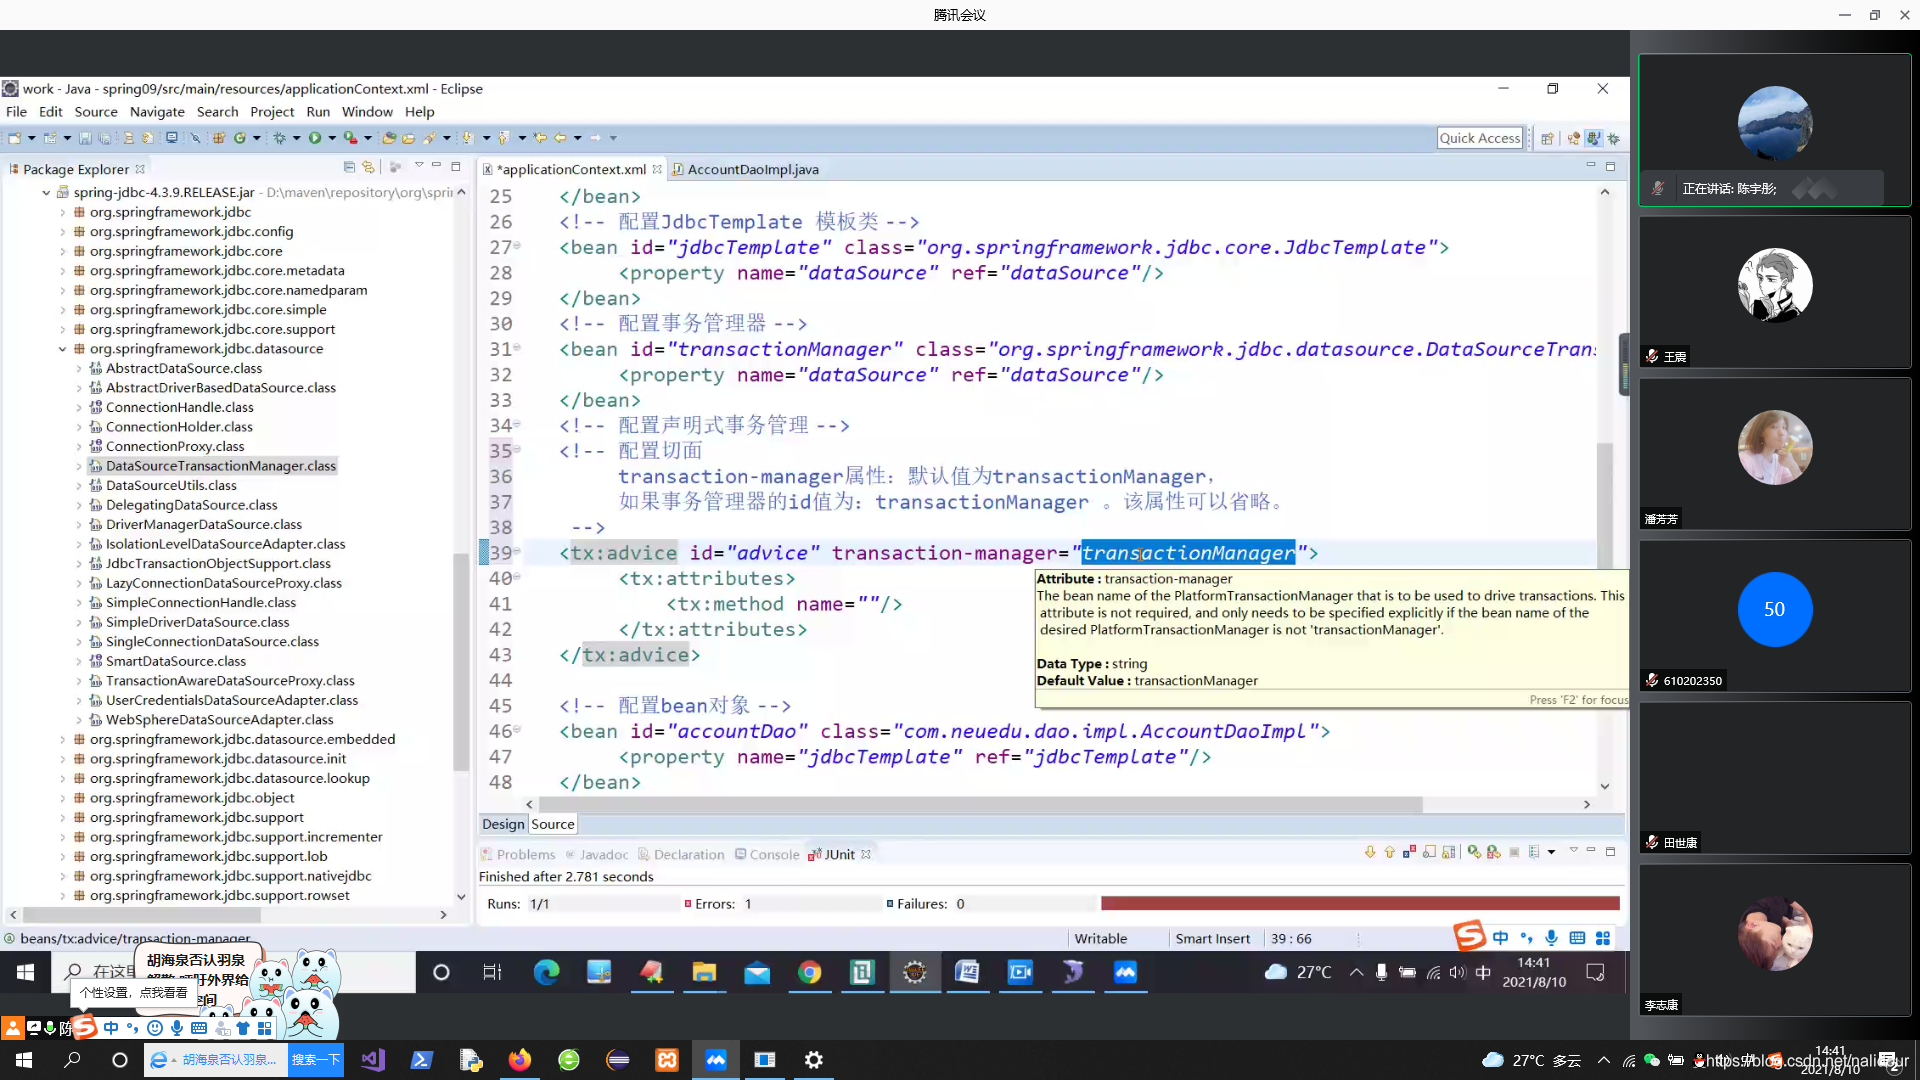Open the File menu
The image size is (1920, 1080).
click(16, 112)
